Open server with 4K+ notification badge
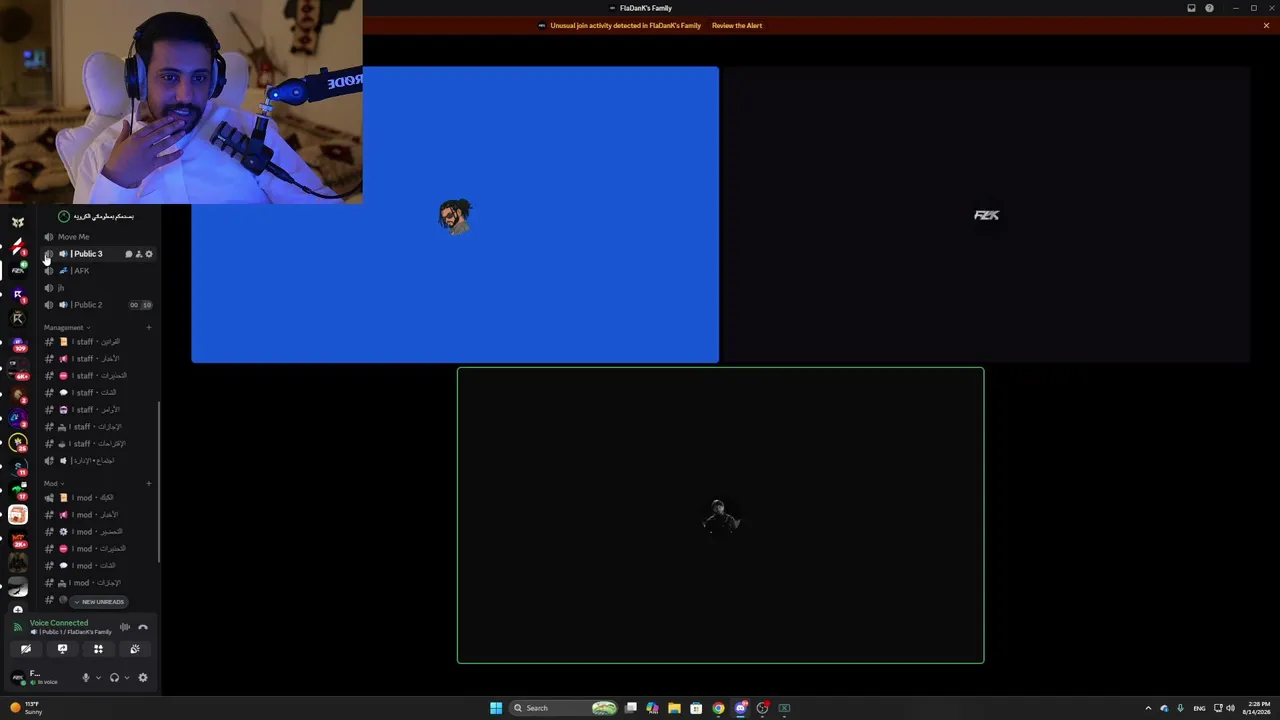The height and width of the screenshot is (720, 1280). click(17, 370)
